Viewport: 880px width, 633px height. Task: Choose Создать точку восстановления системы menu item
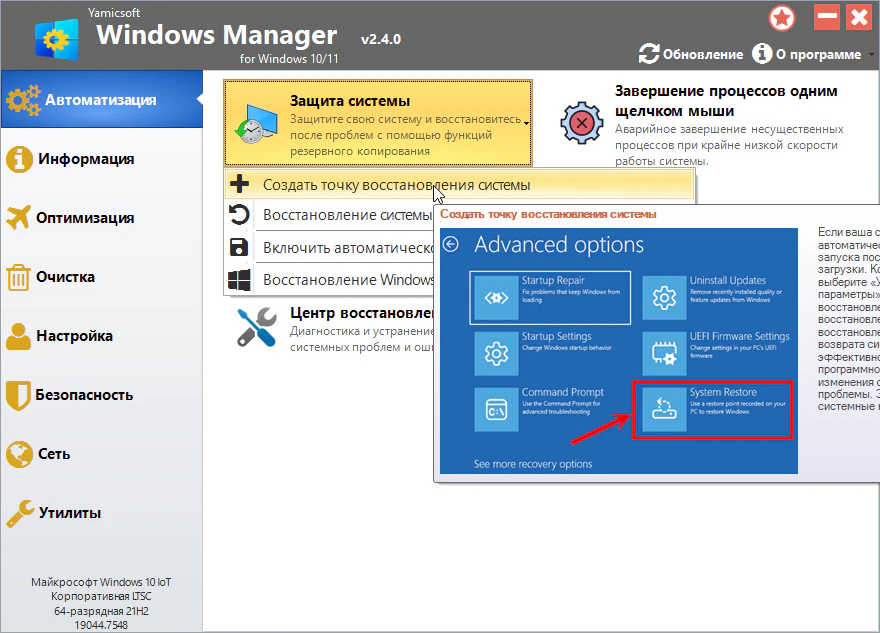click(x=459, y=184)
